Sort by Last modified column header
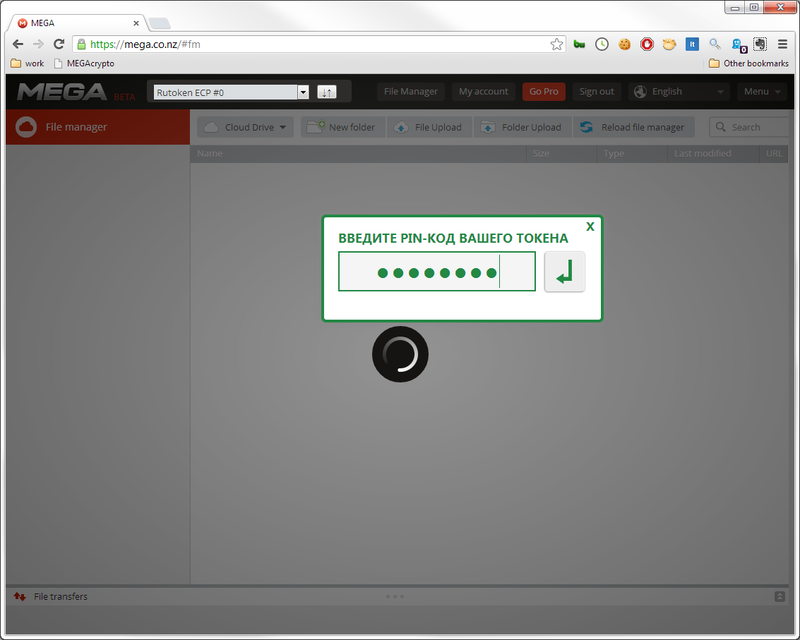Image resolution: width=800 pixels, height=640 pixels. point(713,154)
